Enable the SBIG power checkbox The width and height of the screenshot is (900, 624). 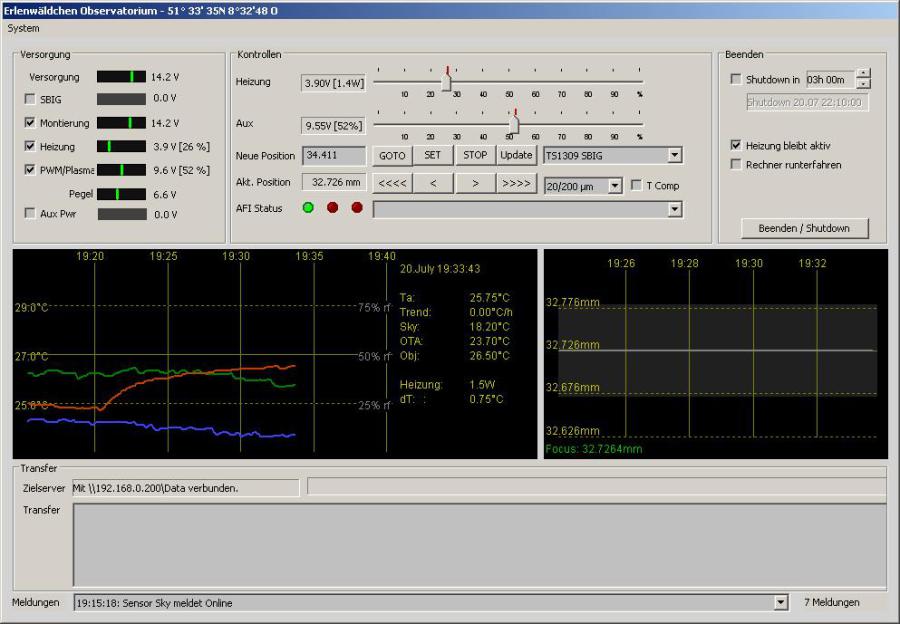(x=29, y=100)
